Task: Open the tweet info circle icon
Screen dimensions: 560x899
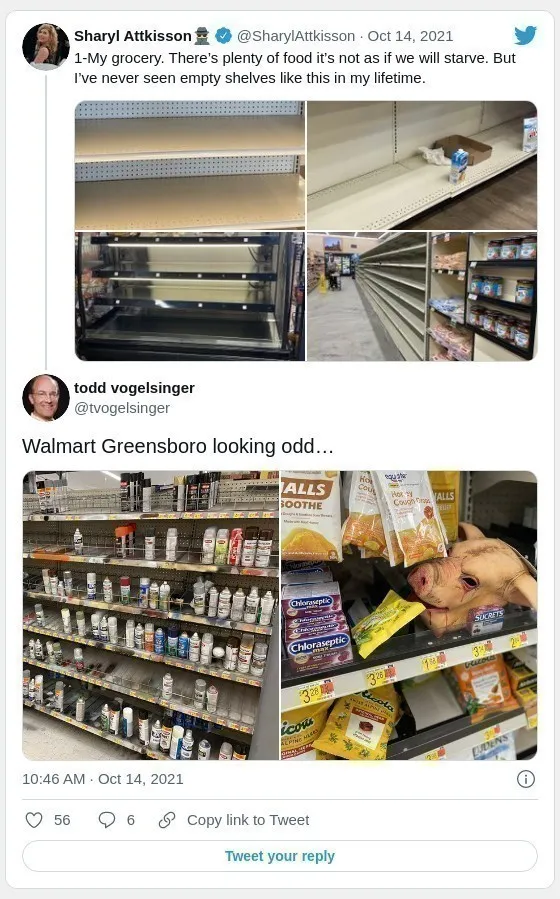Action: pyautogui.click(x=526, y=779)
